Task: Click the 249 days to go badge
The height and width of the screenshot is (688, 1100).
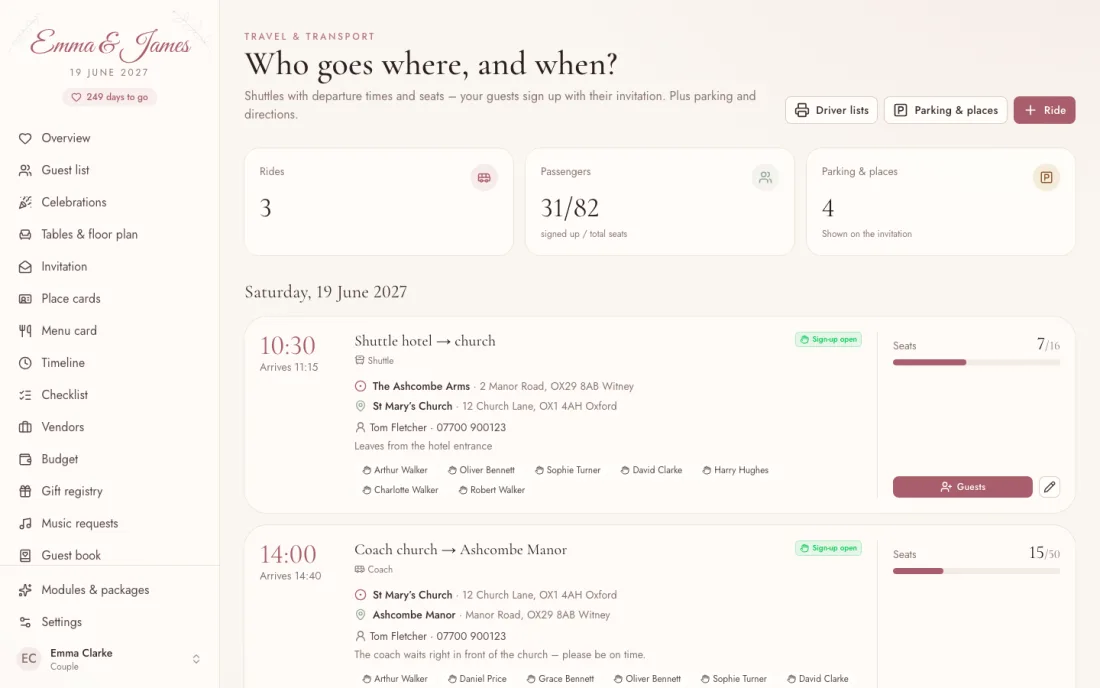Action: click(x=109, y=97)
